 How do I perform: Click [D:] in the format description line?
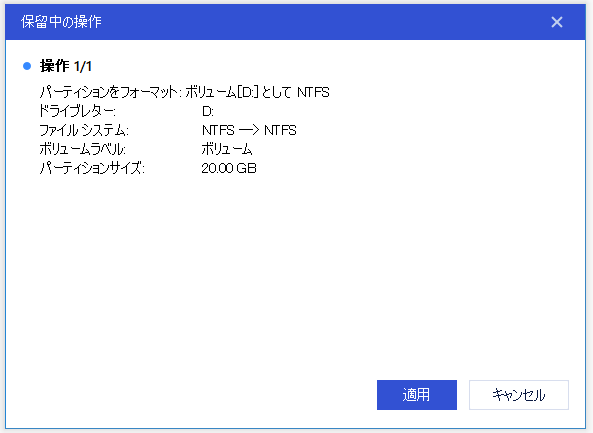tap(248, 92)
